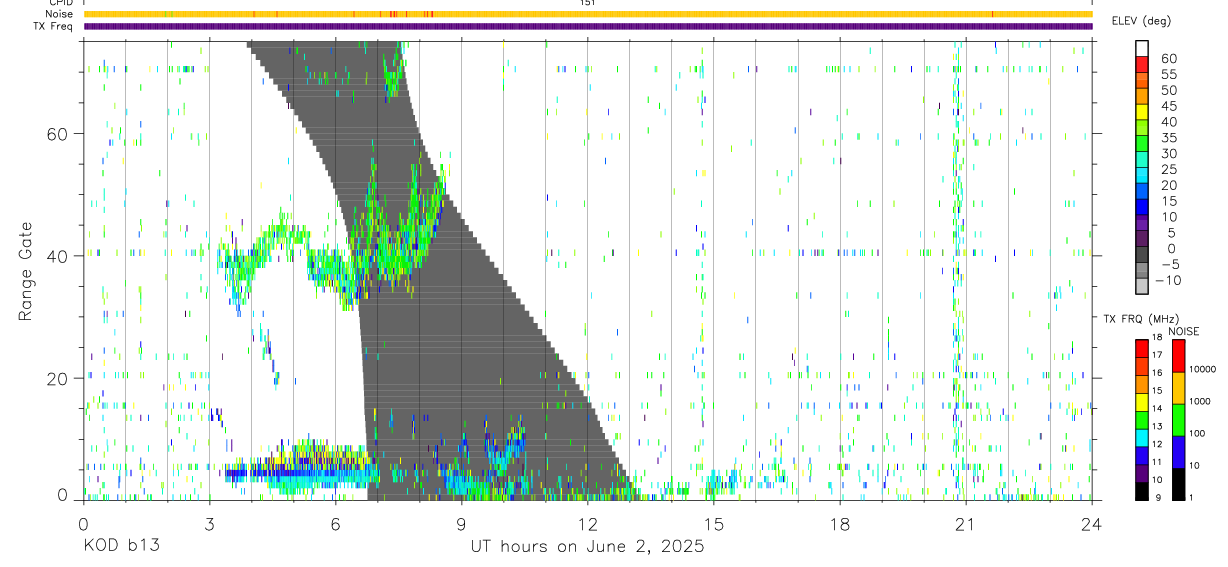1228x567 pixels.
Task: Click the x-axis tick label '21'
Action: [x=965, y=522]
